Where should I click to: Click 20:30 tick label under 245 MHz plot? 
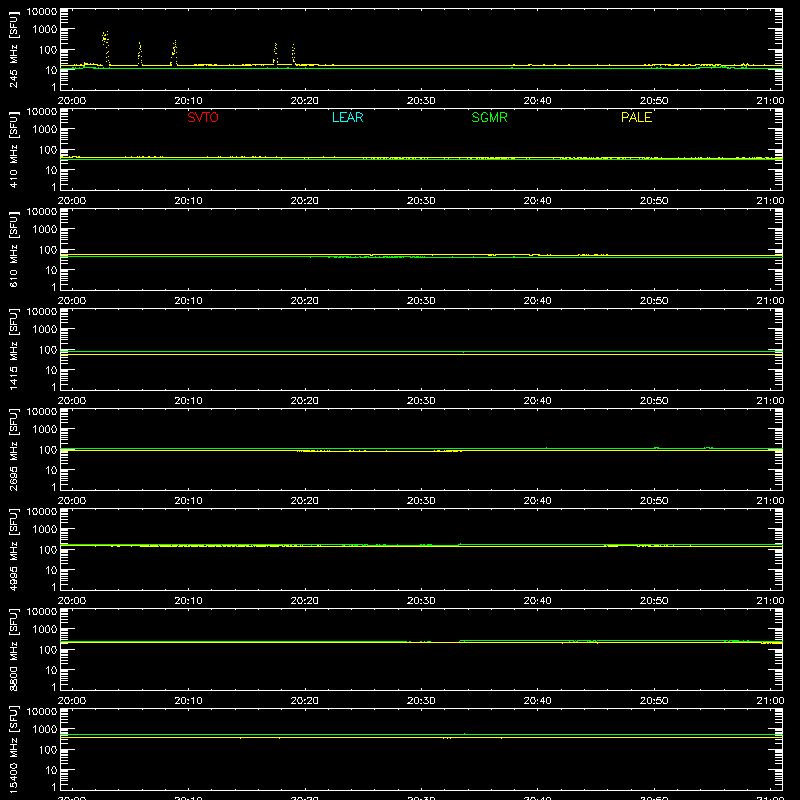click(x=421, y=101)
